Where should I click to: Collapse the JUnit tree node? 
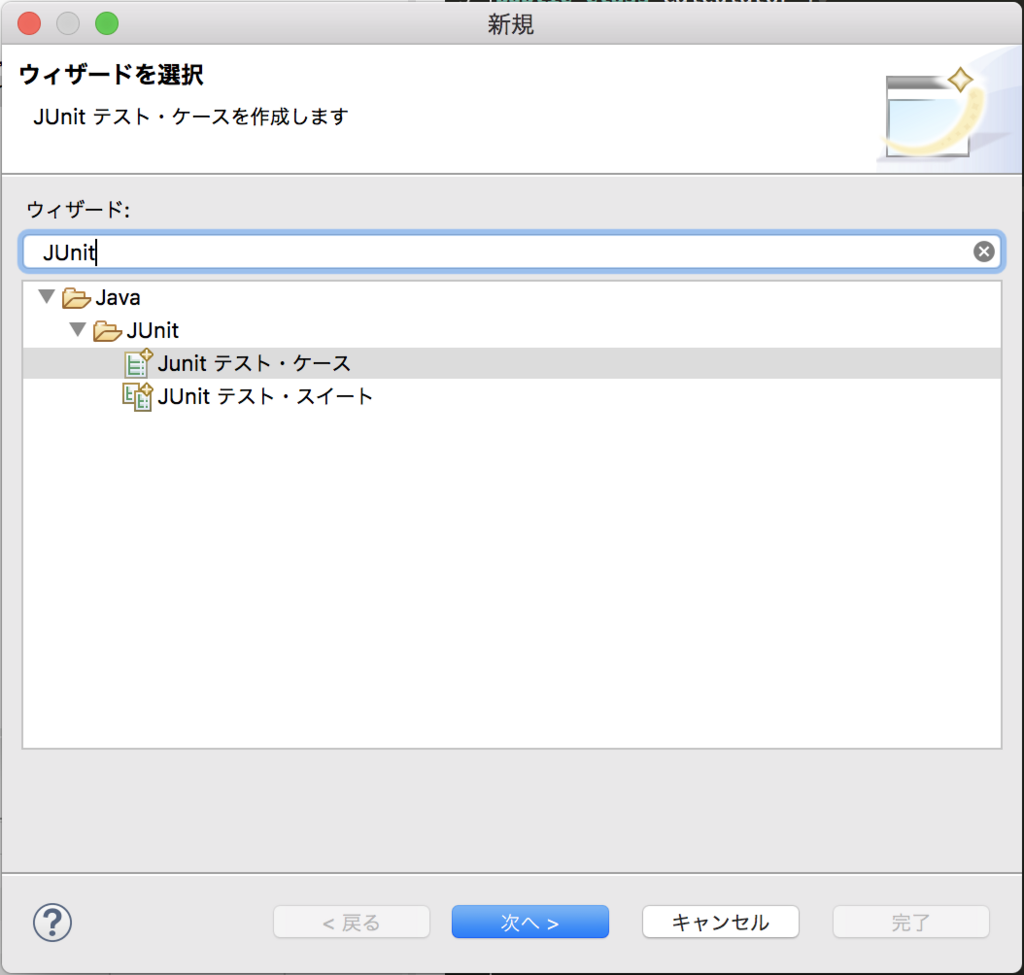click(x=78, y=330)
